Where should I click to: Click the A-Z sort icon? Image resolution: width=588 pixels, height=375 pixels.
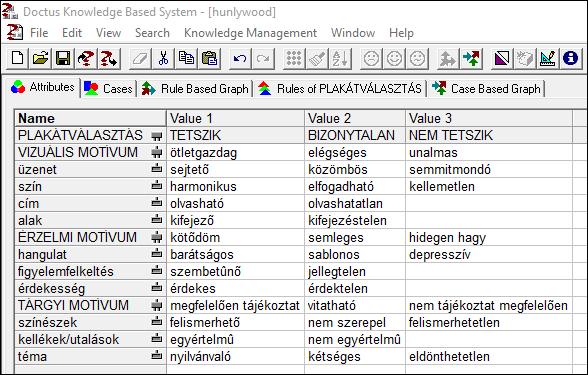tap(340, 58)
